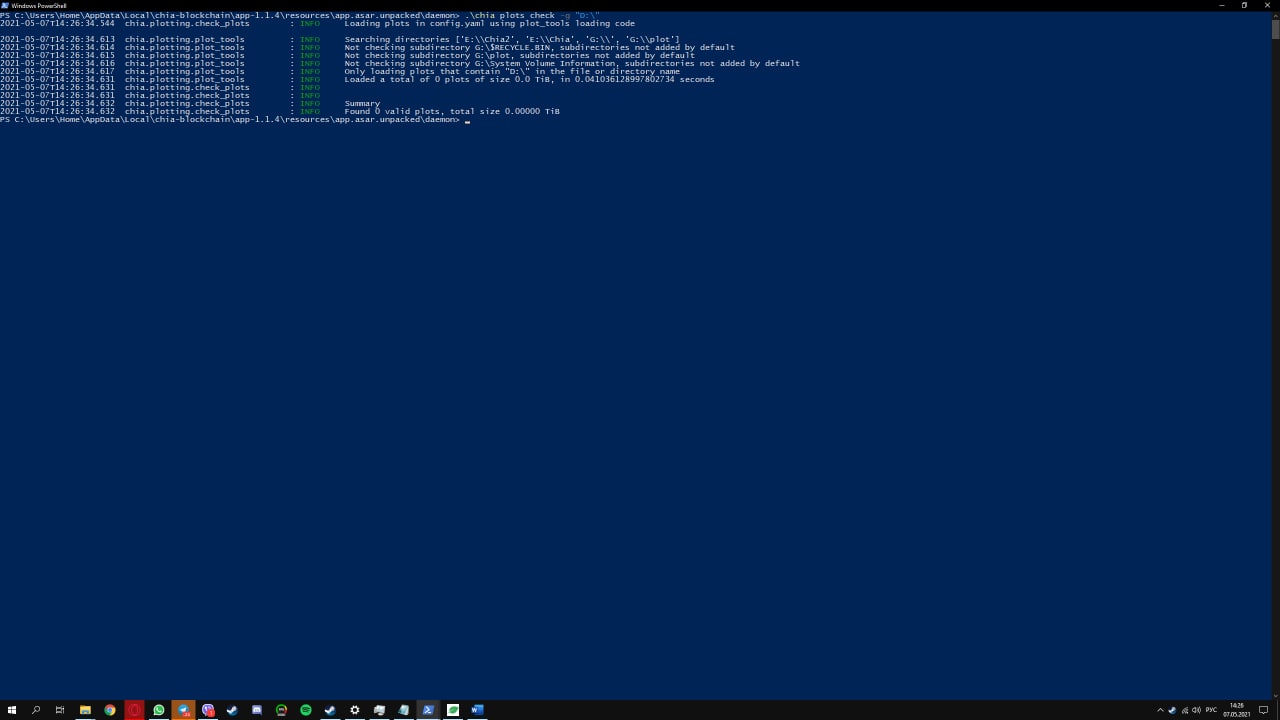1280x720 pixels.
Task: Open taskbar Search magnifier
Action: [36, 710]
